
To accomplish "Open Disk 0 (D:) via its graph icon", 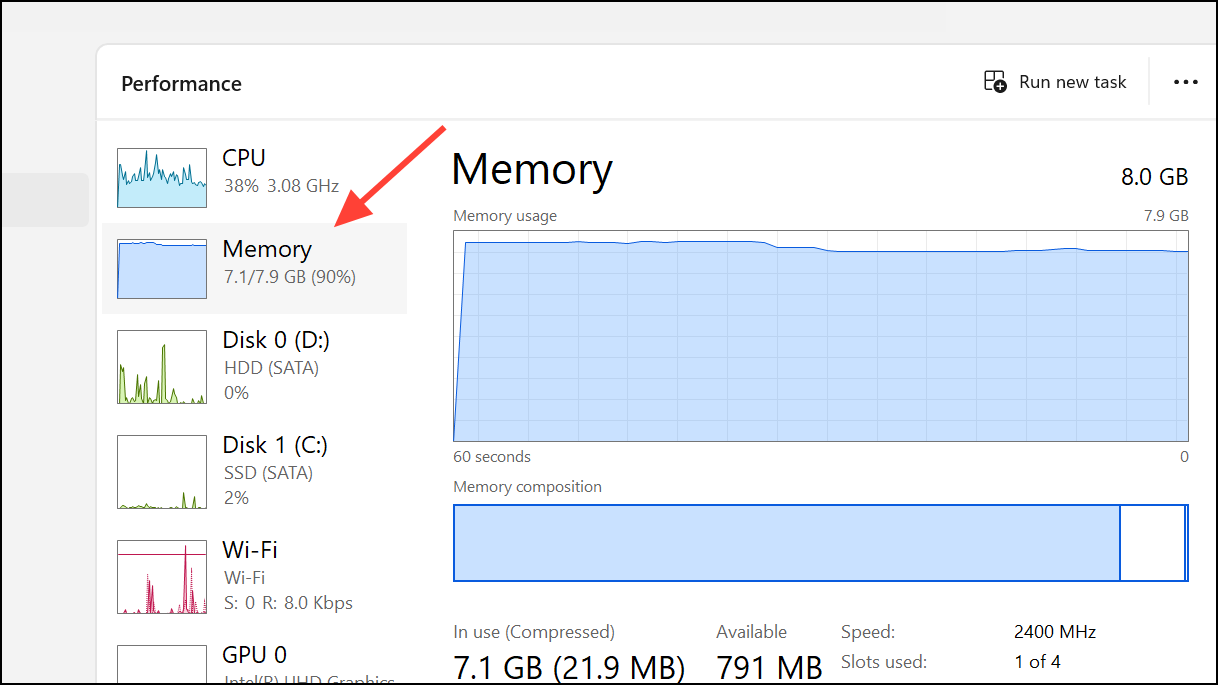I will (161, 368).
